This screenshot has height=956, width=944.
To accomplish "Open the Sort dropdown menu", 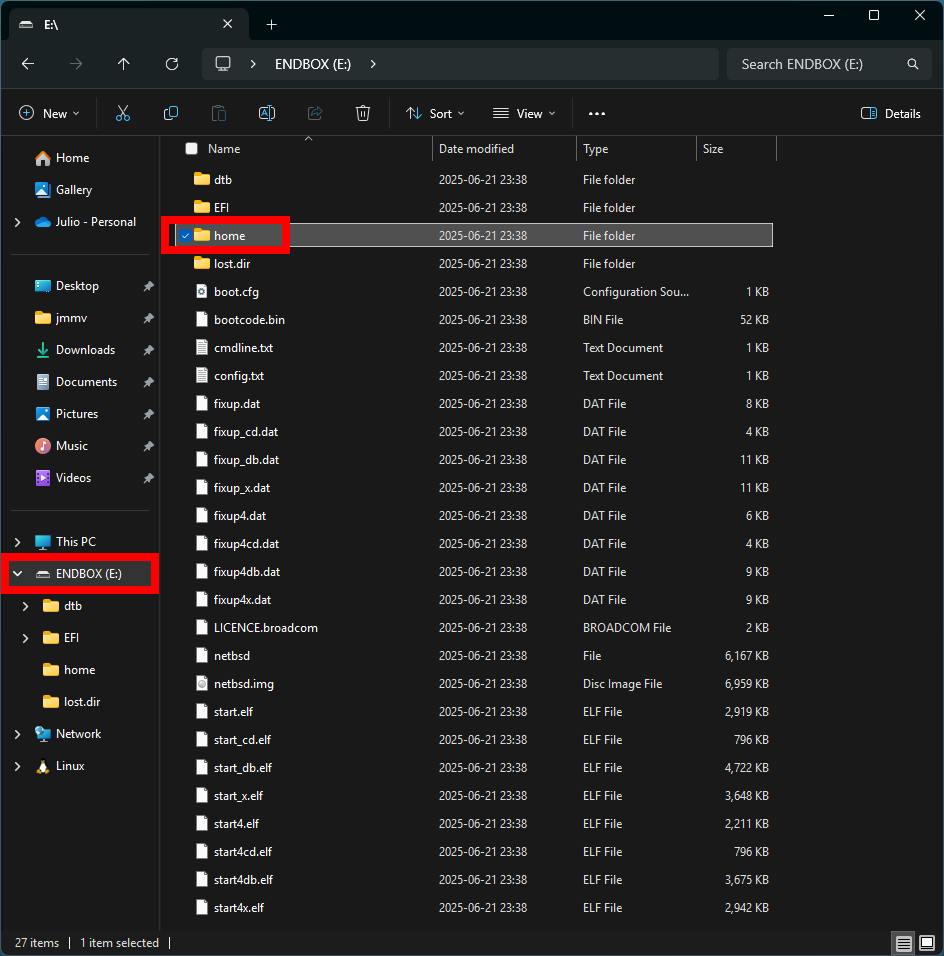I will [435, 113].
